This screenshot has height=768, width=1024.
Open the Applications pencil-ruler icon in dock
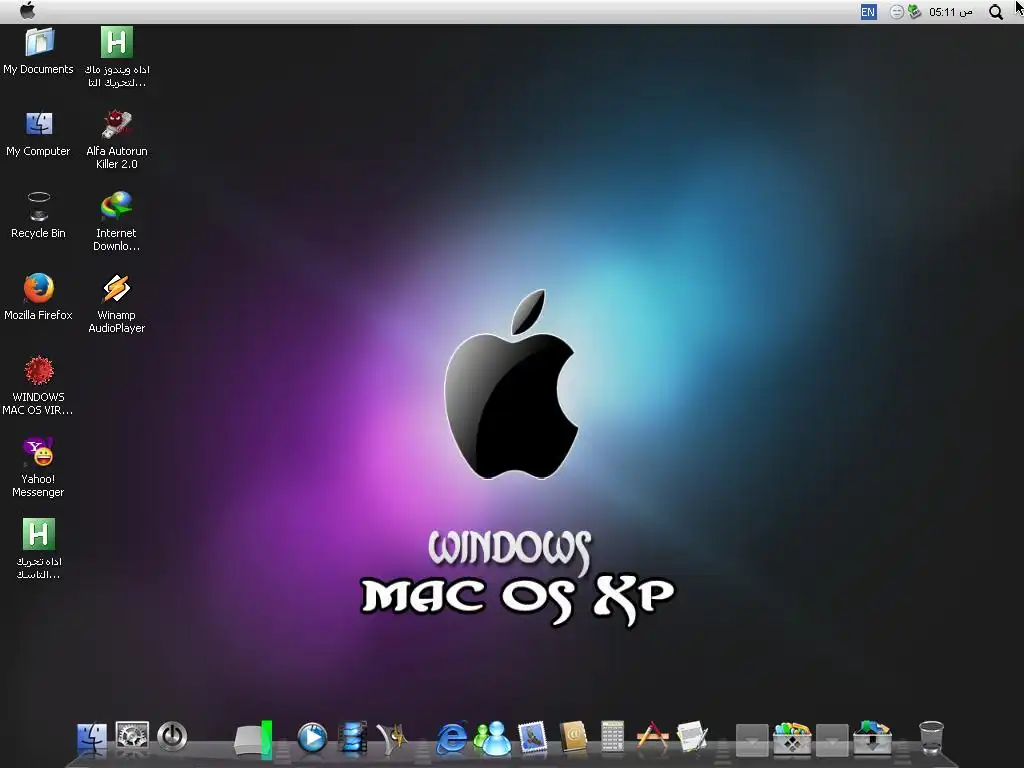tap(652, 737)
